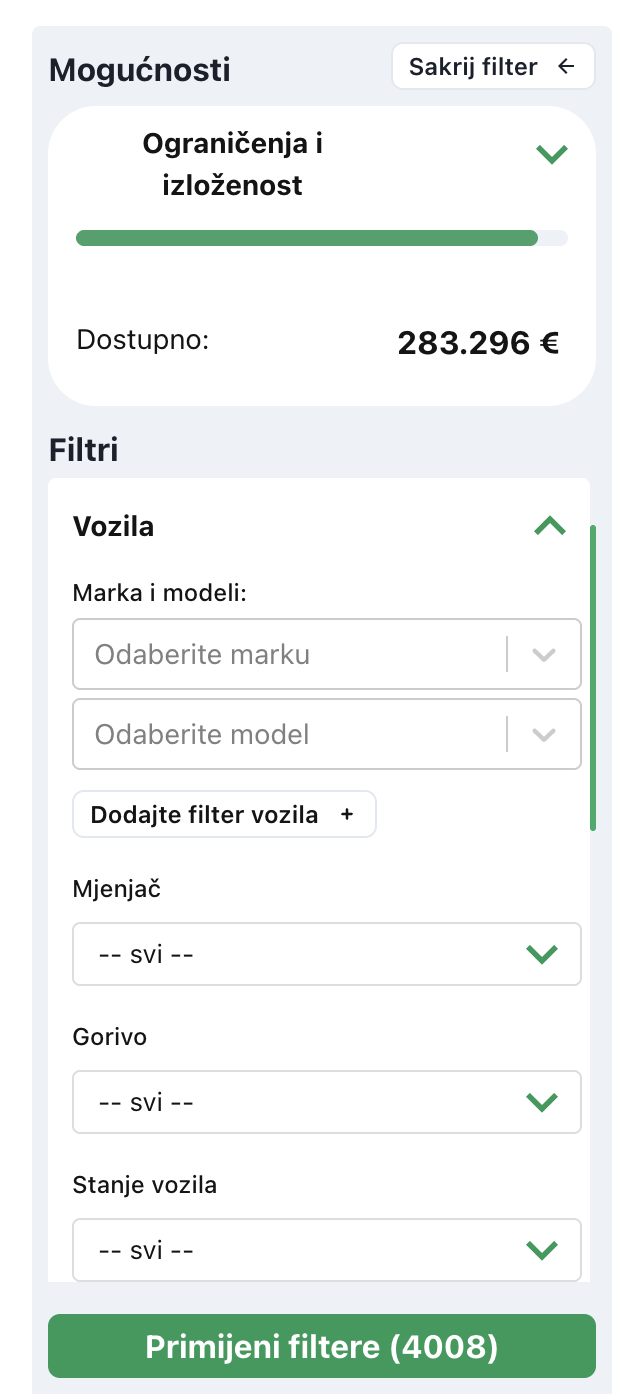Click the green chevron in the Mjenjač field
The height and width of the screenshot is (1394, 620).
coord(541,954)
